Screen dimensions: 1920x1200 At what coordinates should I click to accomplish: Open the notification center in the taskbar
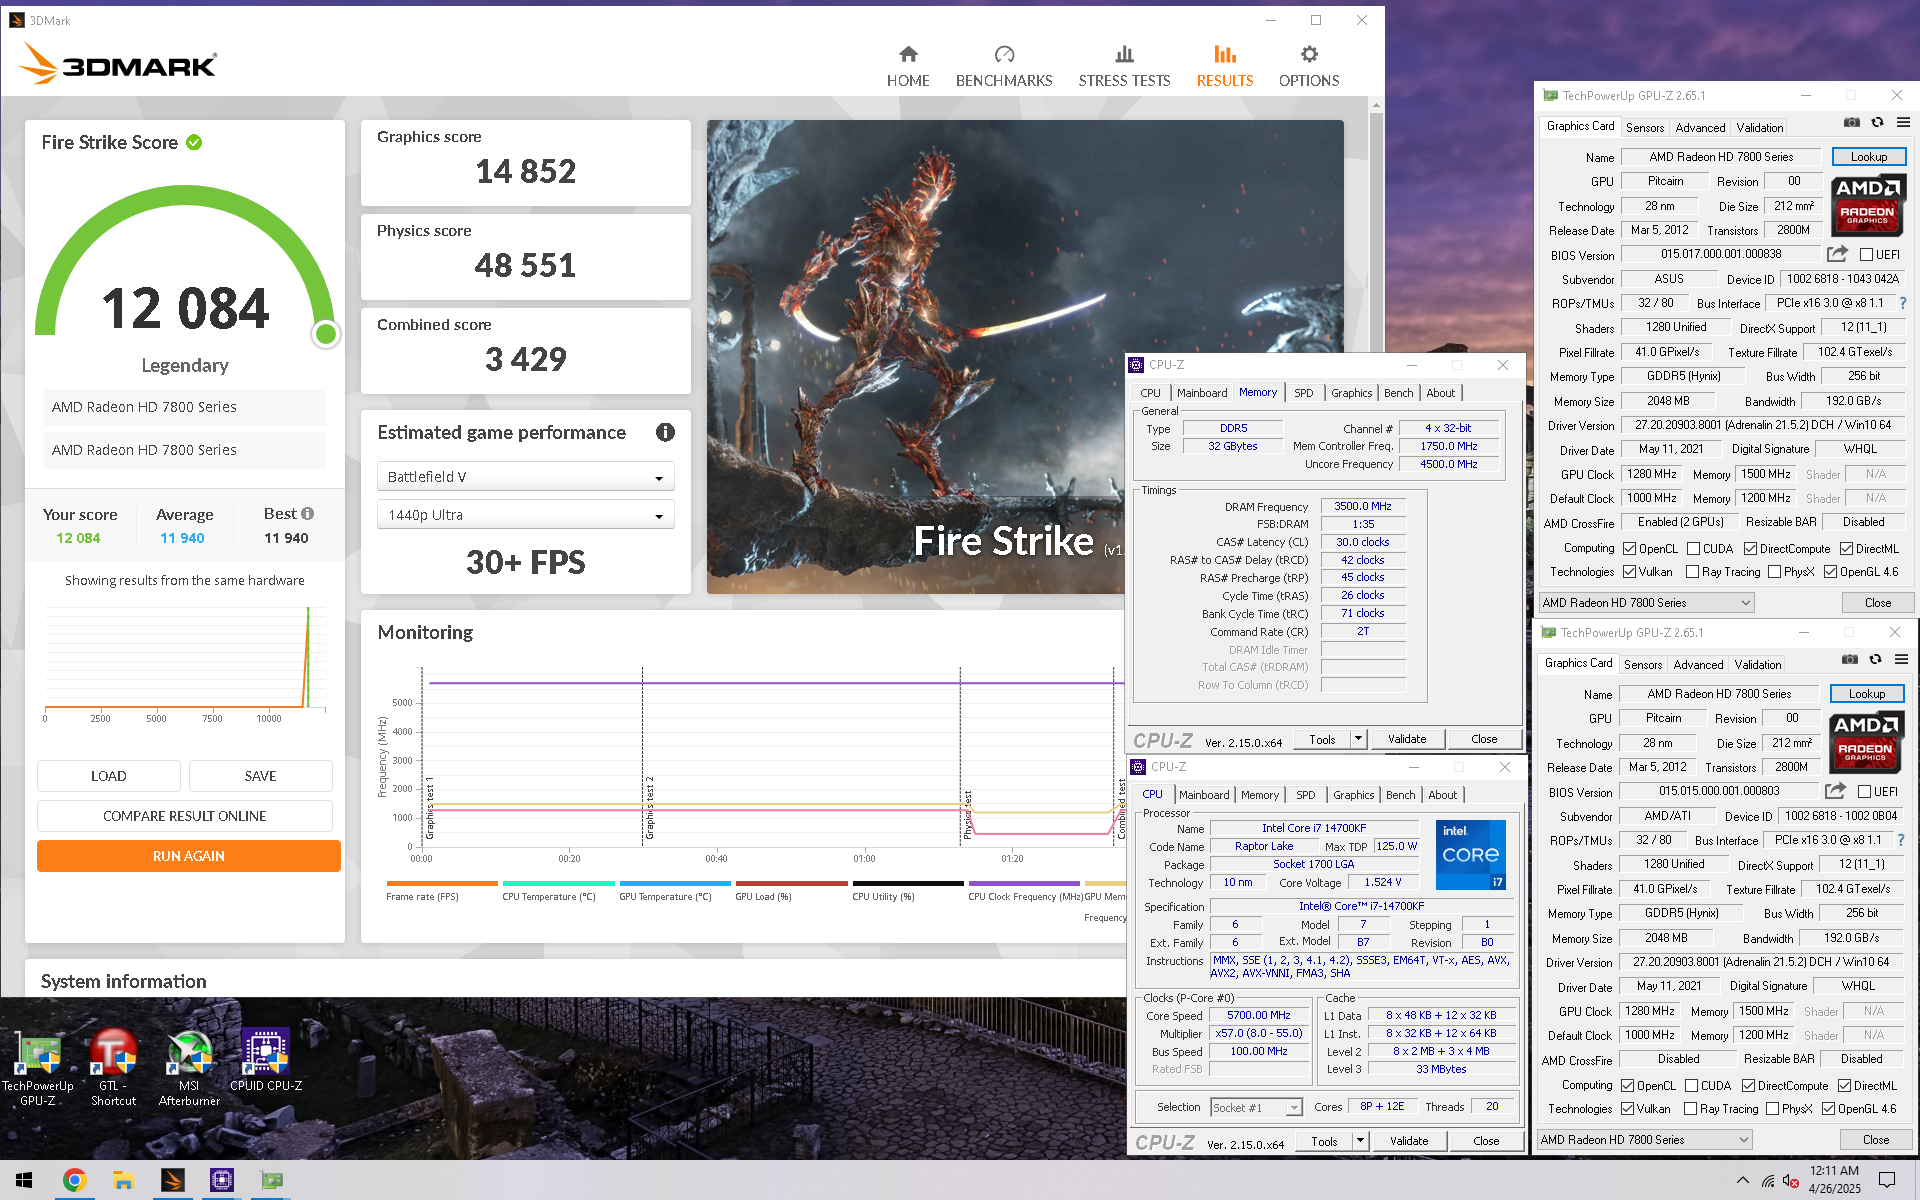click(x=1887, y=1180)
